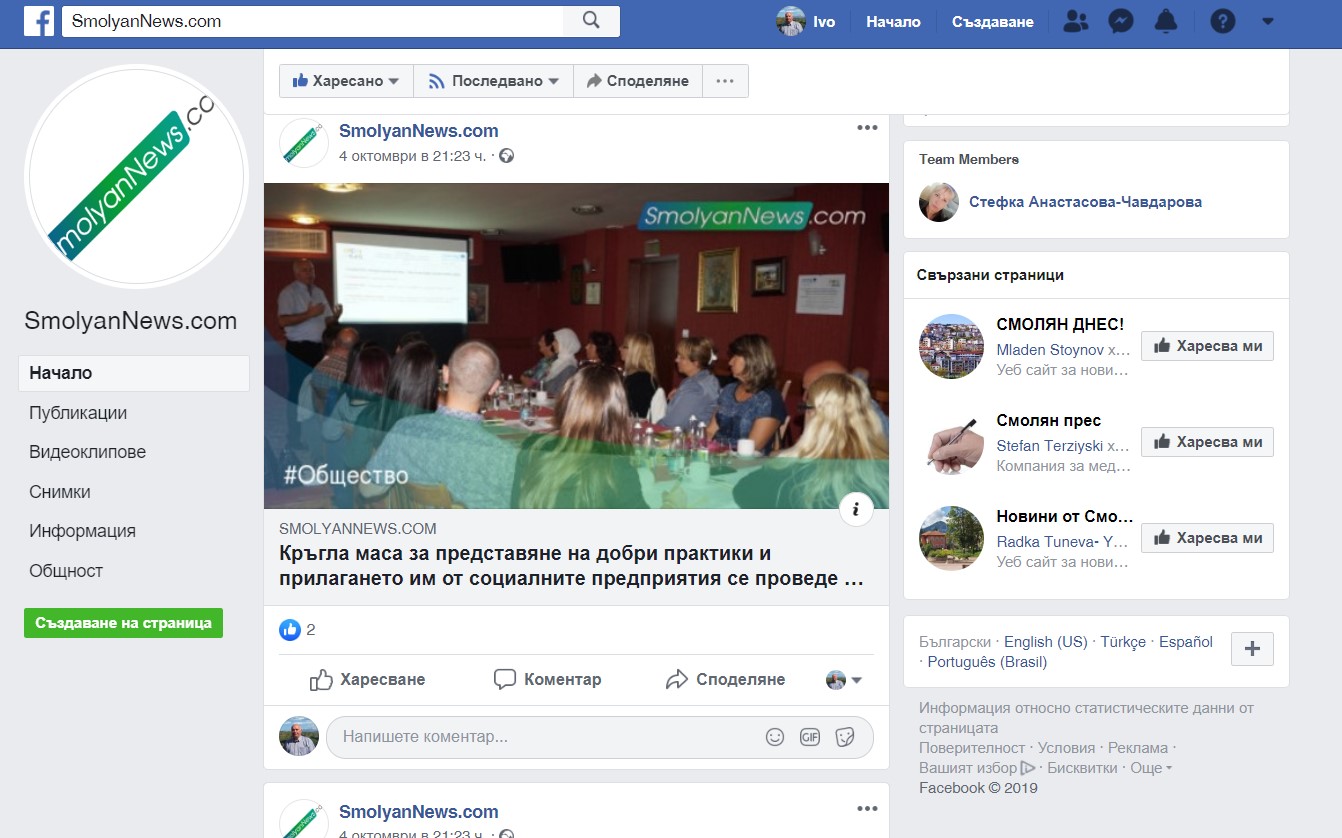The image size is (1342, 838).
Task: Open the Messenger icon
Action: pos(1121,21)
